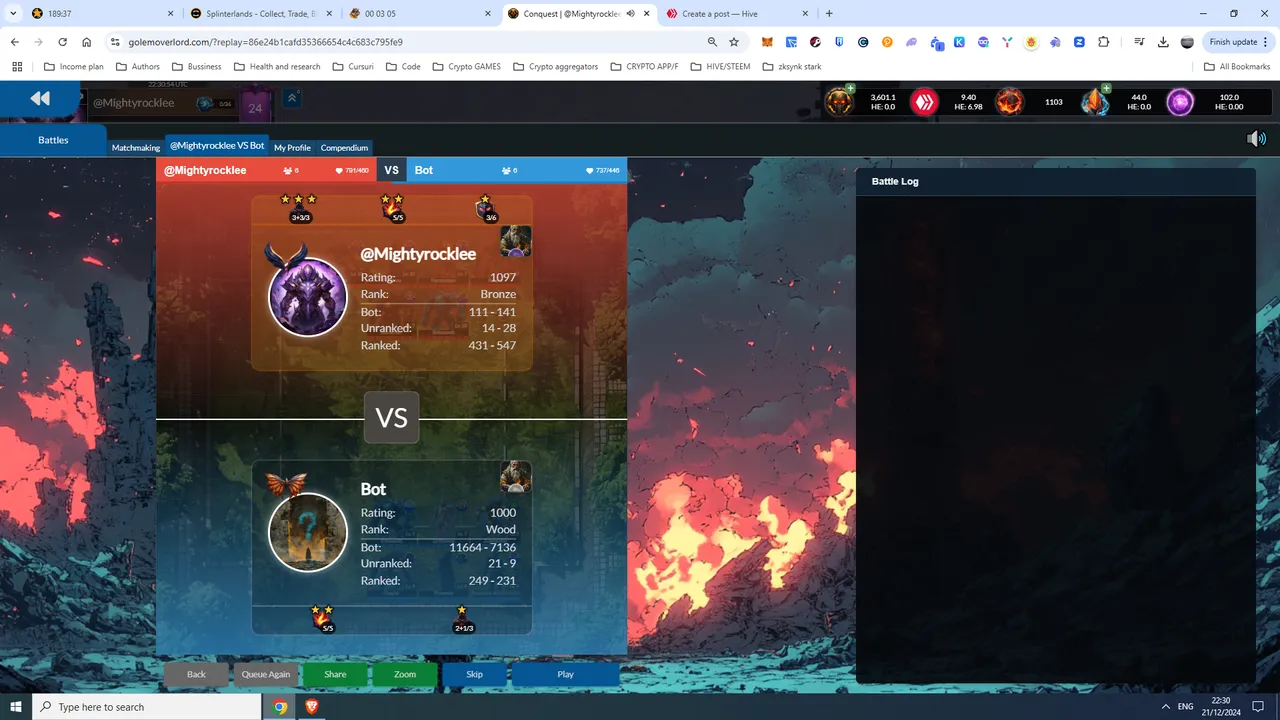1280x720 pixels.
Task: Click the portrait thumbnail in Bot's card corner
Action: pyautogui.click(x=516, y=477)
